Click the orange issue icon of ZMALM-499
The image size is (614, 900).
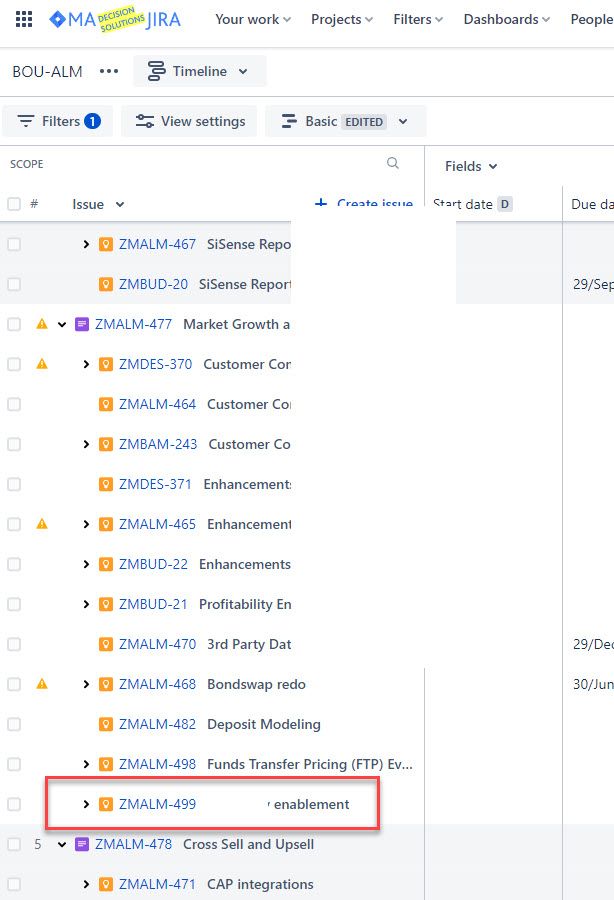[x=106, y=804]
